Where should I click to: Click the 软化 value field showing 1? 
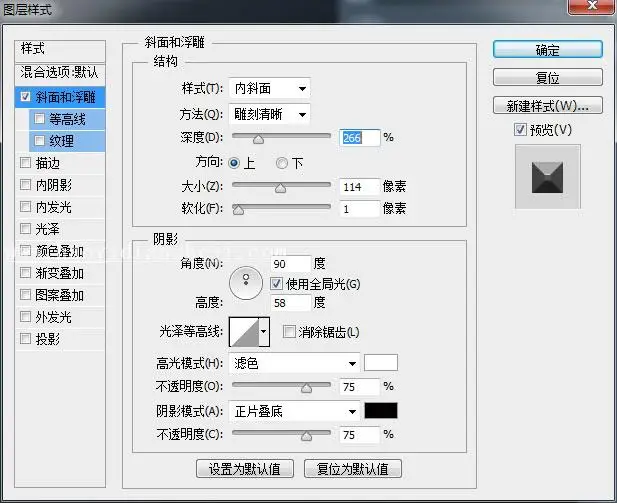click(360, 209)
